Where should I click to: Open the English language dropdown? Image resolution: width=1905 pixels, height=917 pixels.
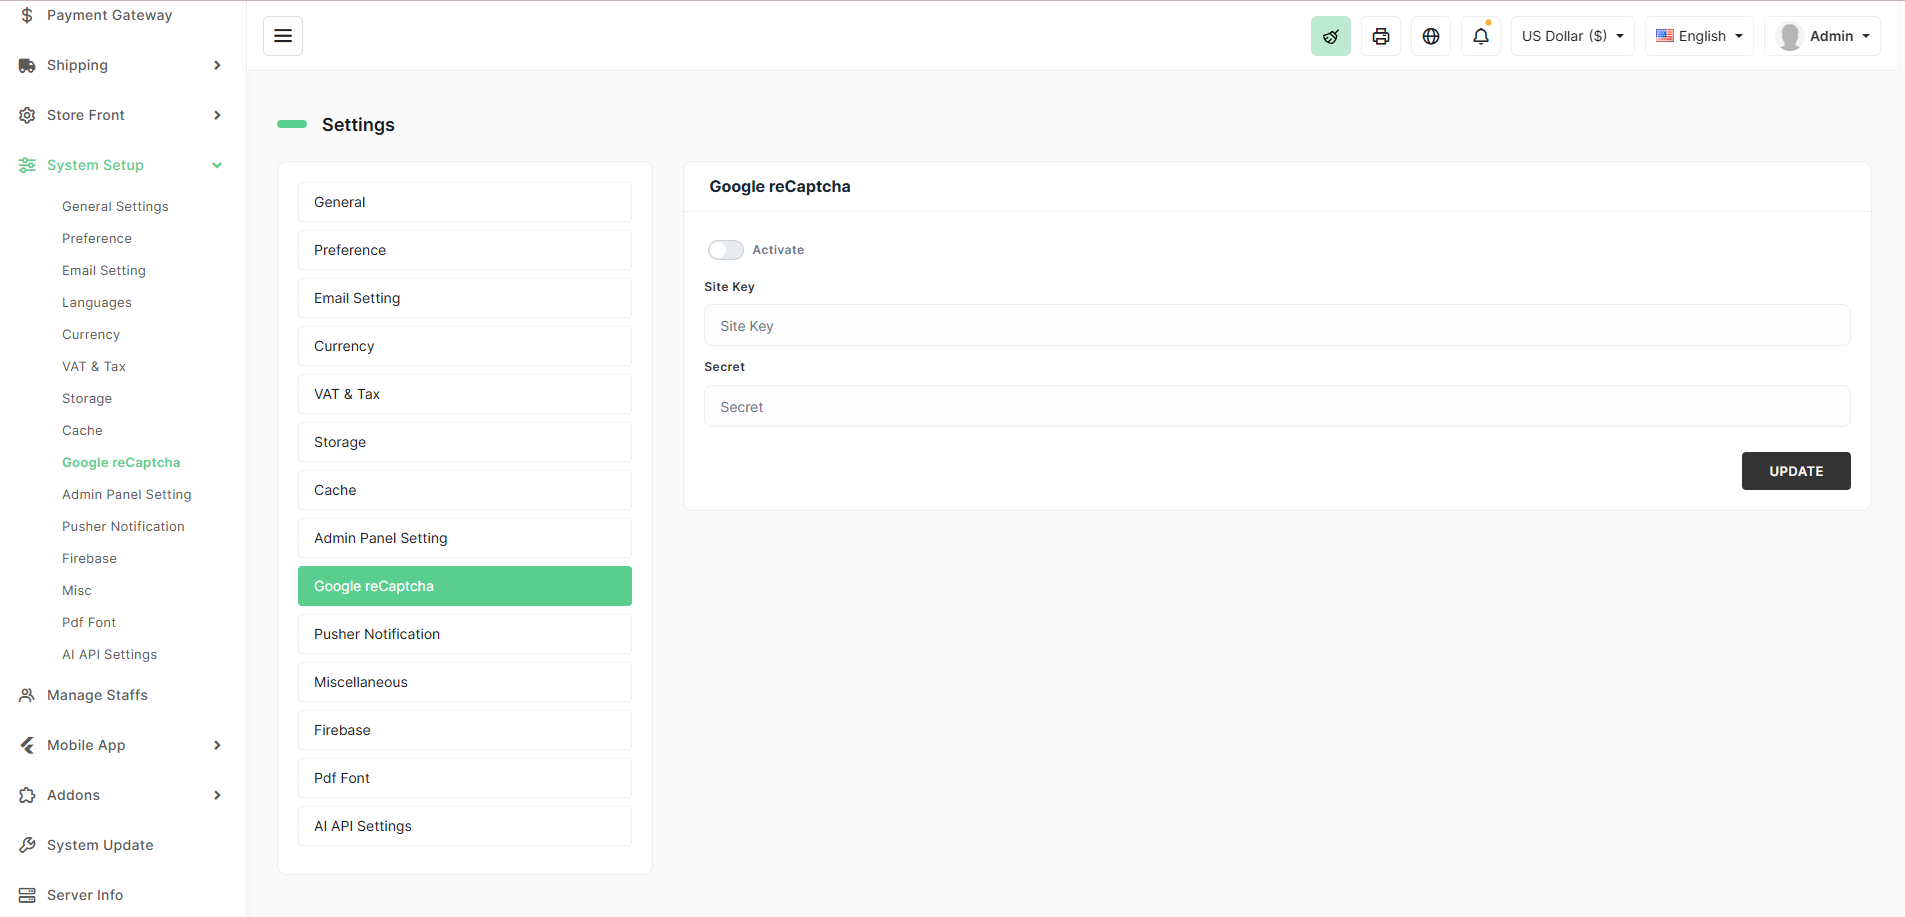point(1698,36)
